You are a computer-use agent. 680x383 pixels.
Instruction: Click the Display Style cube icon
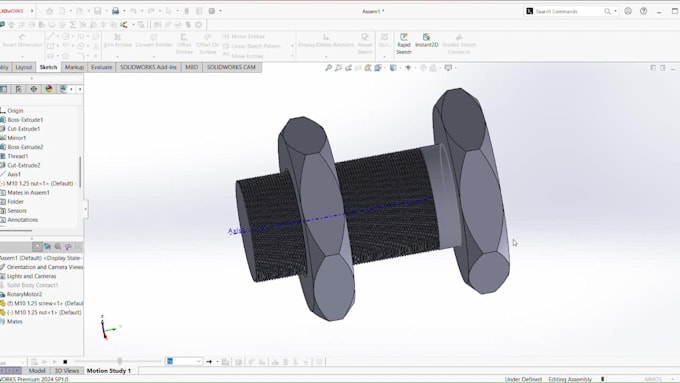pyautogui.click(x=392, y=68)
